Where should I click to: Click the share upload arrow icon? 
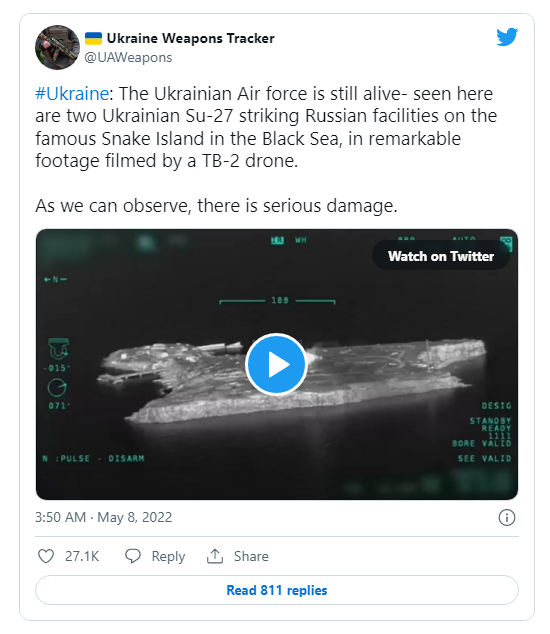click(x=215, y=556)
